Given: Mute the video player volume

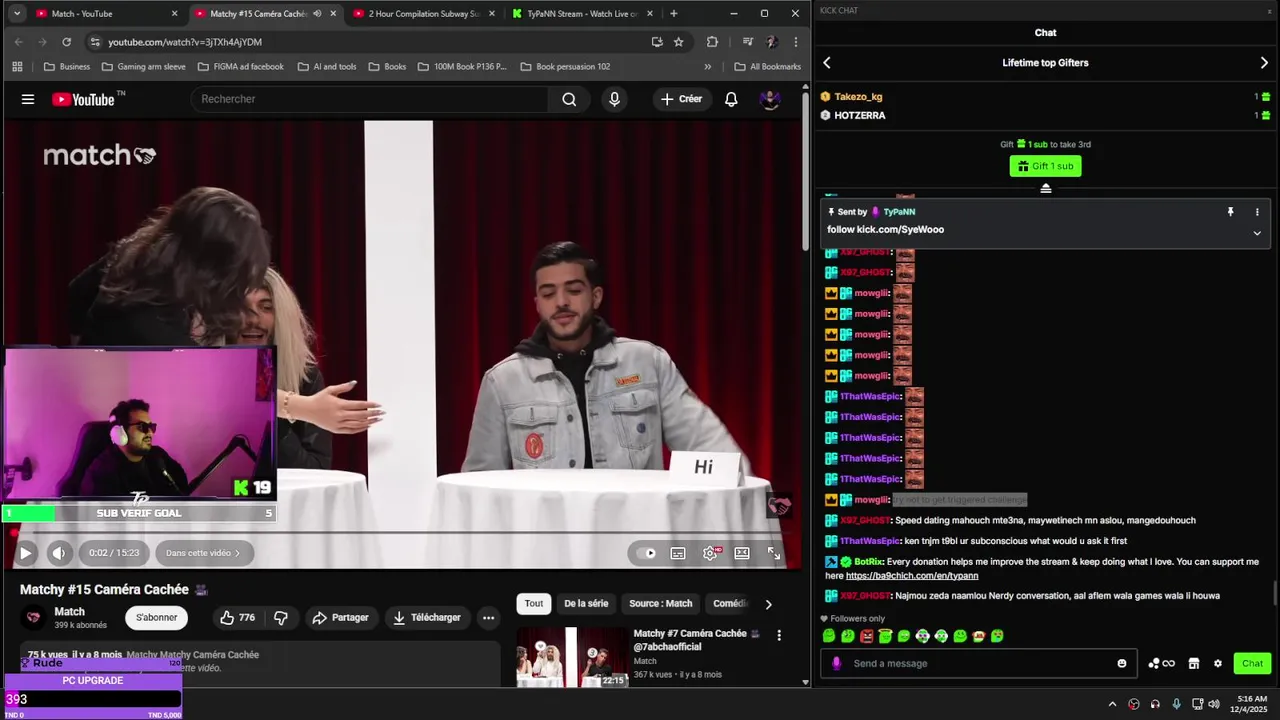Looking at the screenshot, I should [x=59, y=553].
